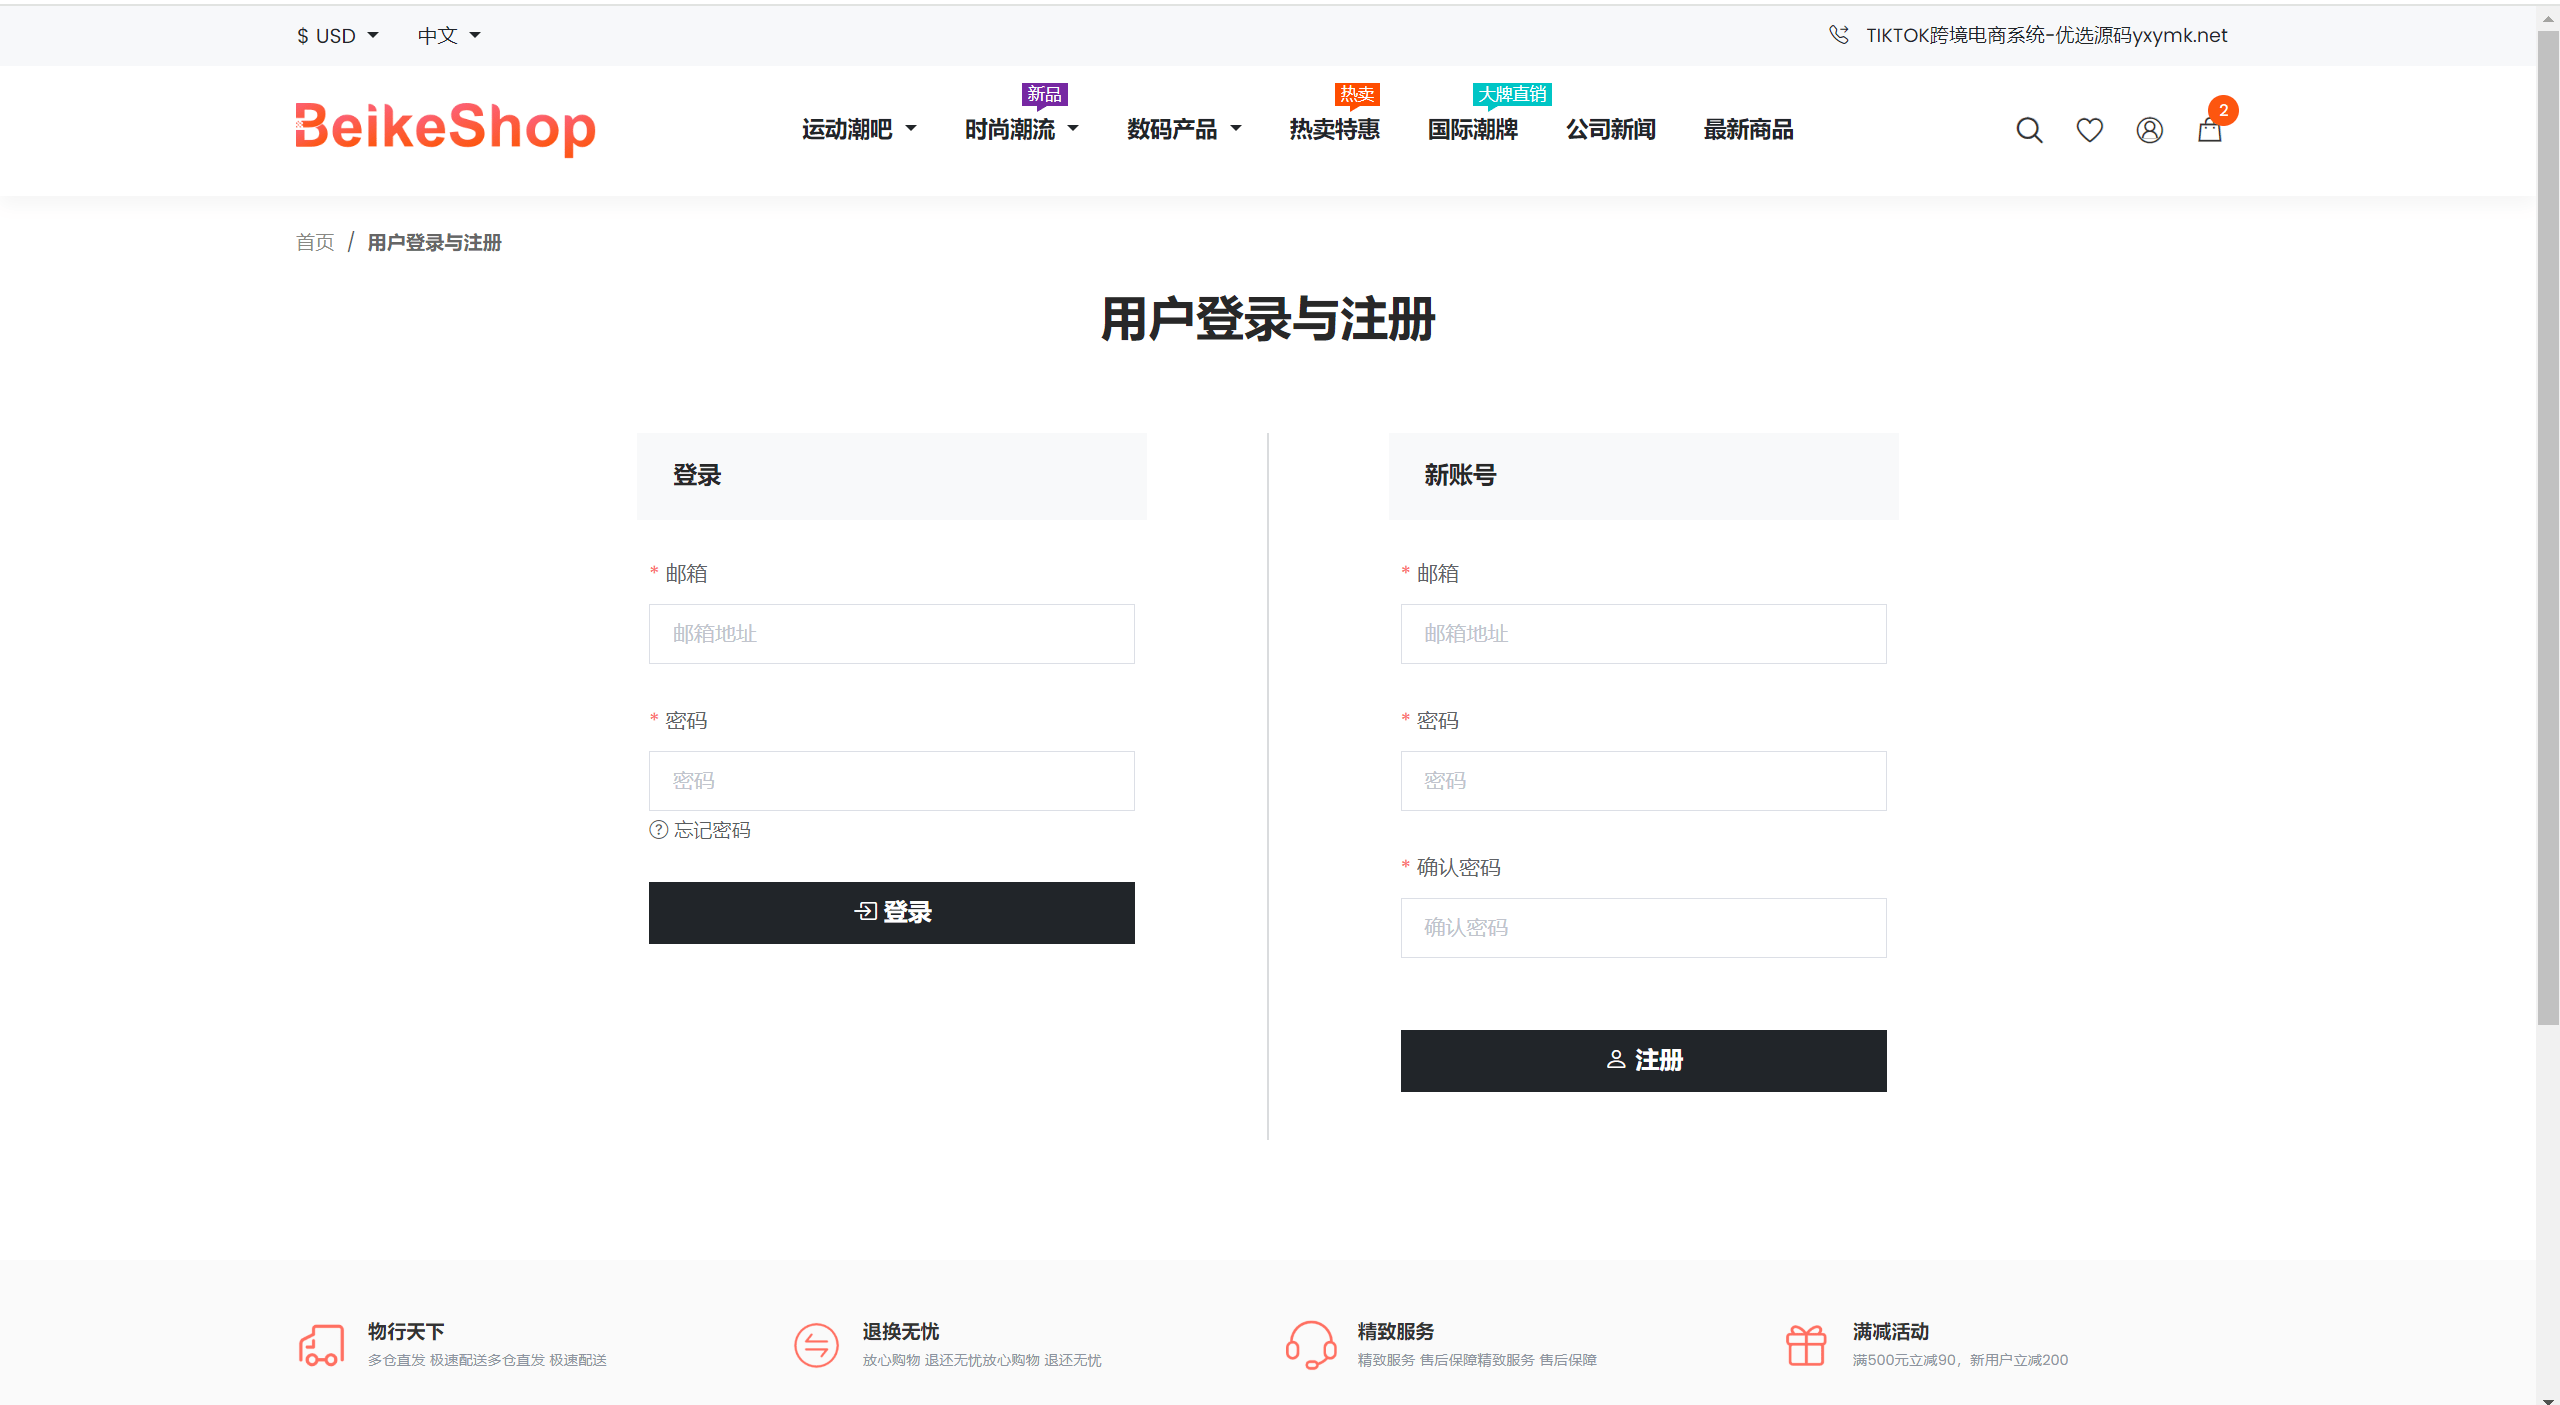
Task: Click the BeikeShop logo
Action: tap(445, 128)
